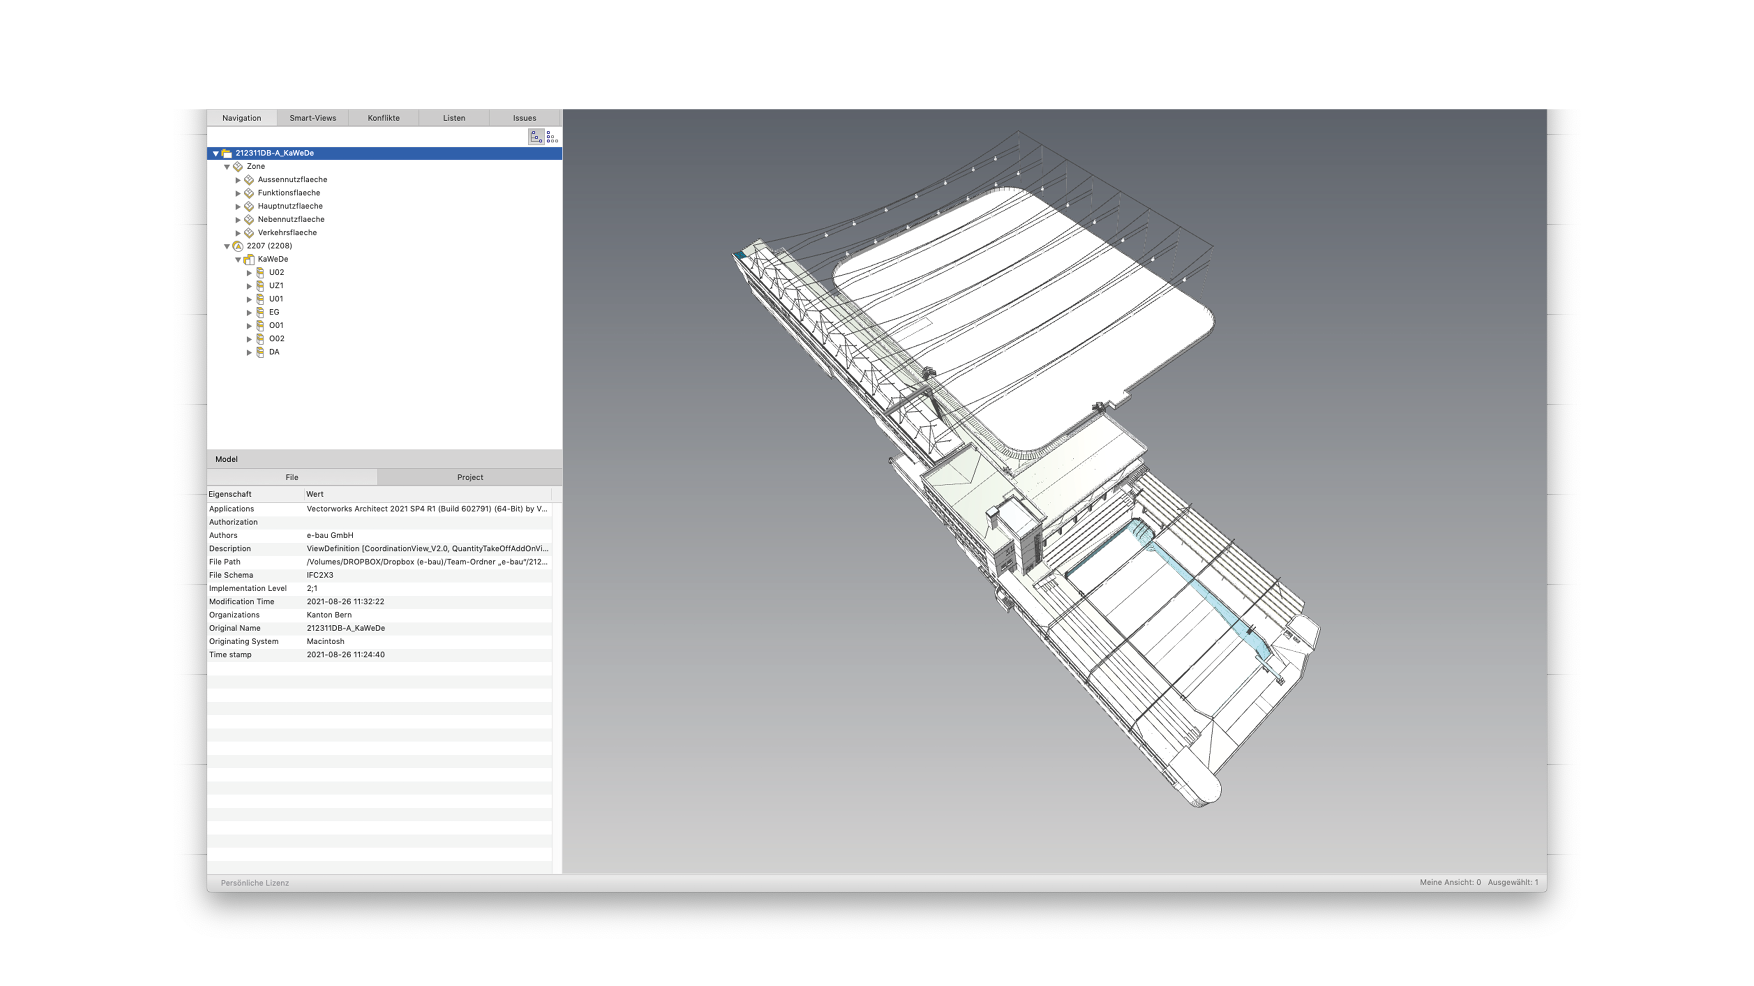The width and height of the screenshot is (1754, 986).
Task: Expand the Verkehrsflaeche node
Action: pyautogui.click(x=238, y=233)
